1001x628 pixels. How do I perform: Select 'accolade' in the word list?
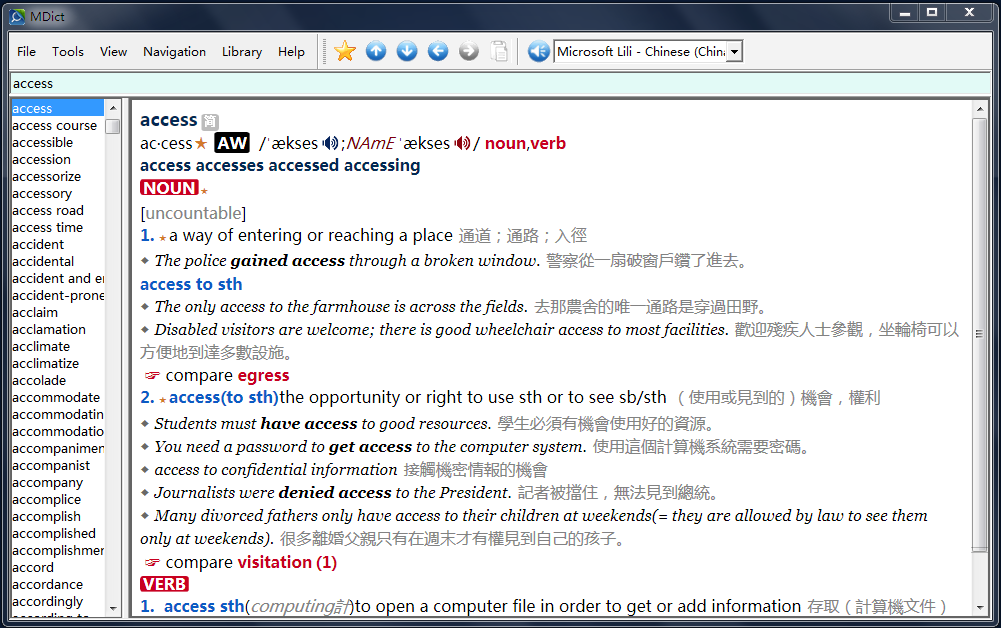pyautogui.click(x=39, y=380)
